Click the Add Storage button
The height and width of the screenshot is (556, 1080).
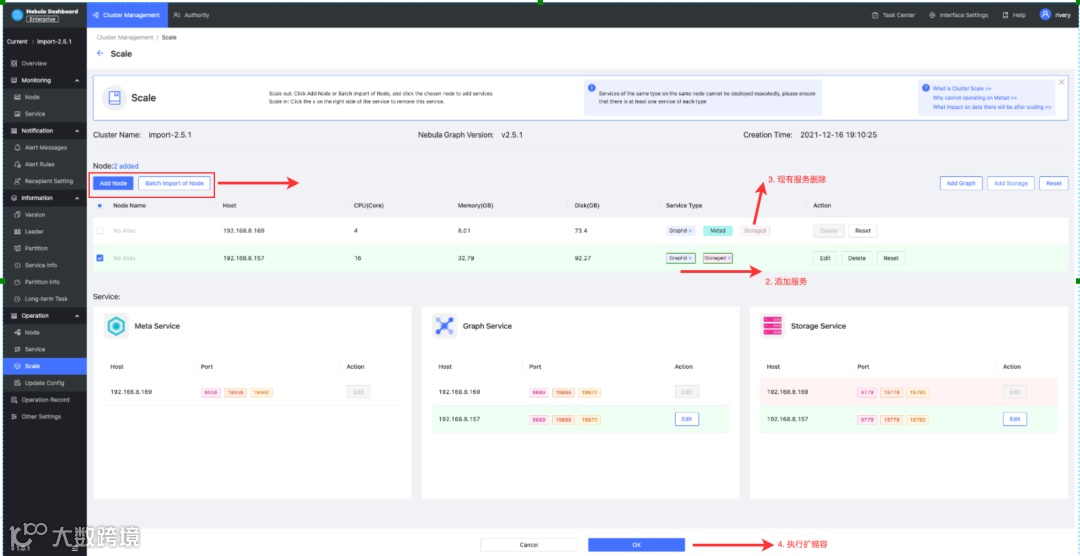pos(1010,183)
